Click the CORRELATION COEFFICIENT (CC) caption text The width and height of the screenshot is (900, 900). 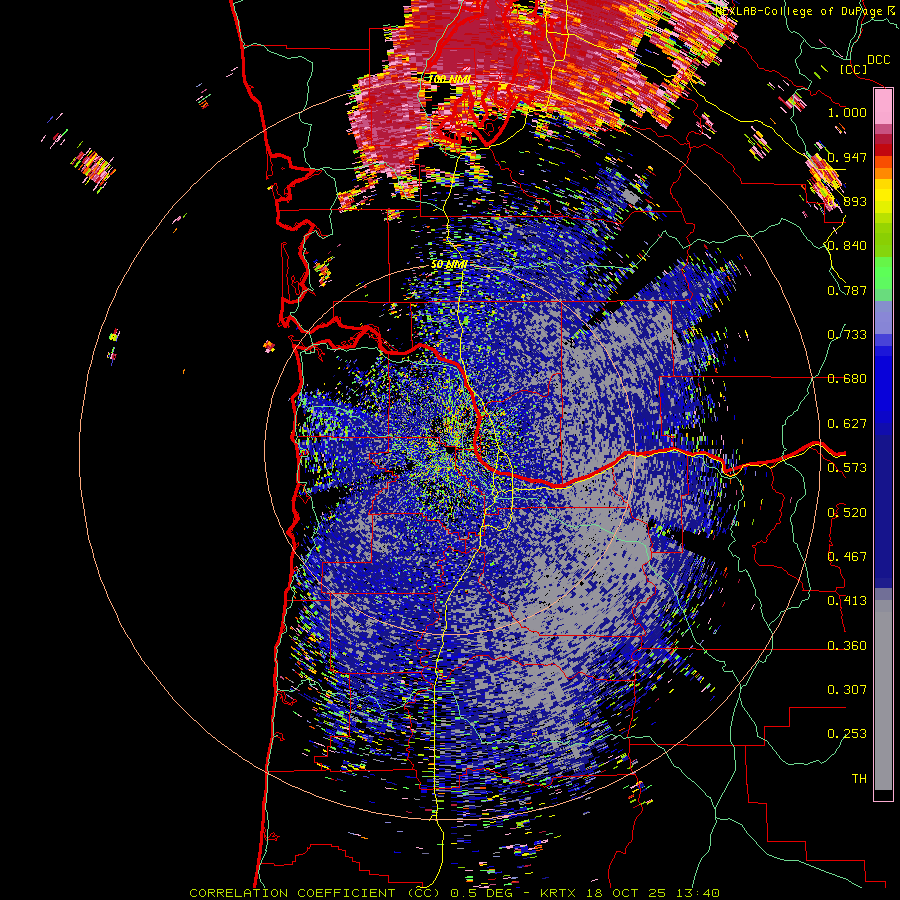tap(315, 893)
